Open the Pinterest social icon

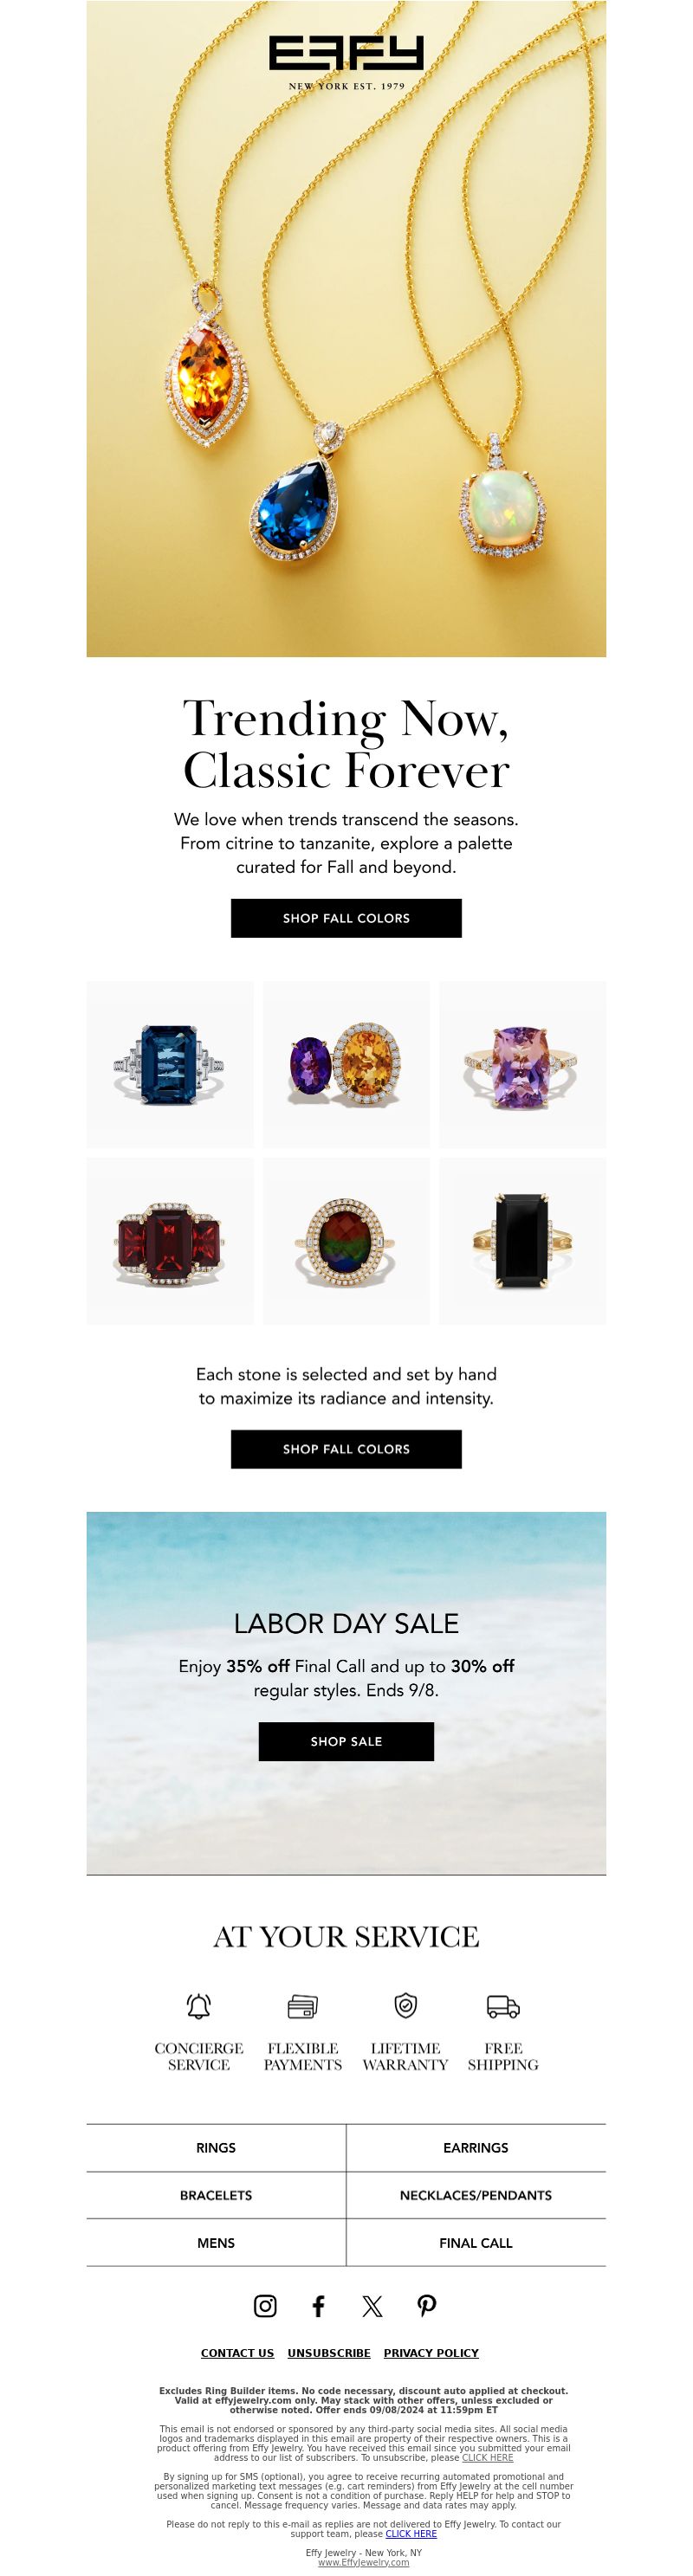pos(426,2306)
